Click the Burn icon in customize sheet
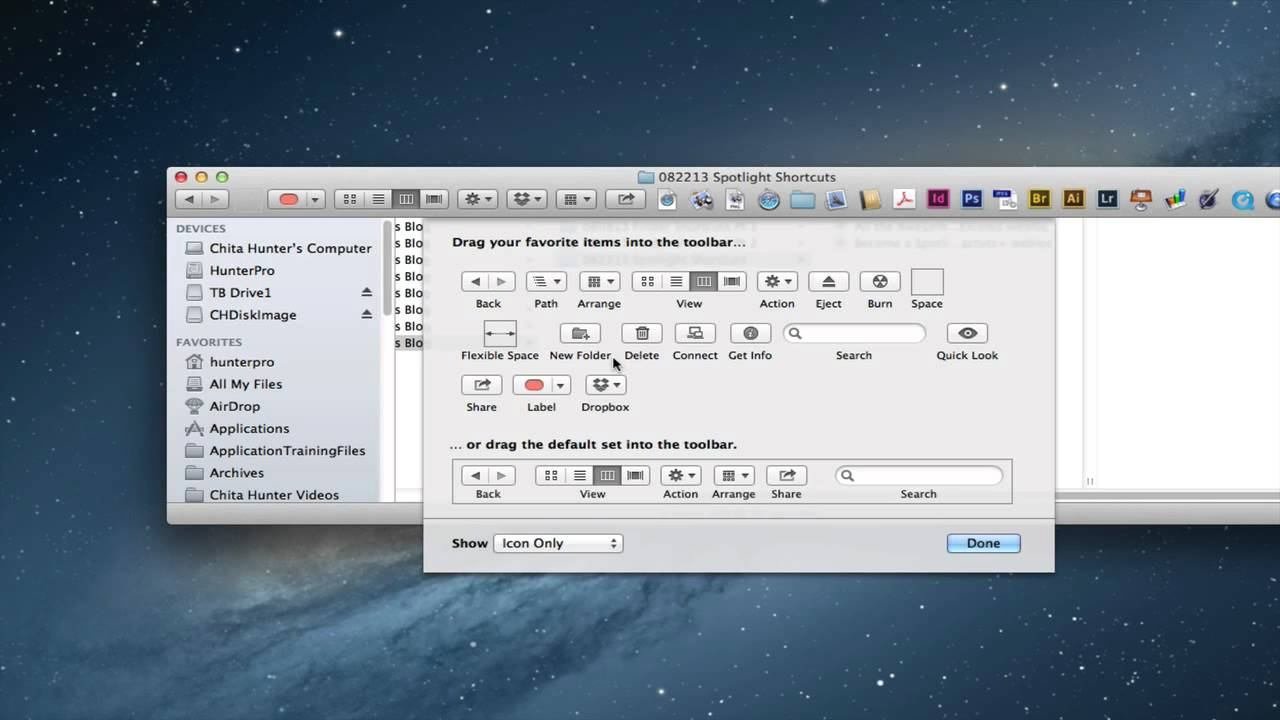This screenshot has width=1280, height=720. (x=879, y=282)
